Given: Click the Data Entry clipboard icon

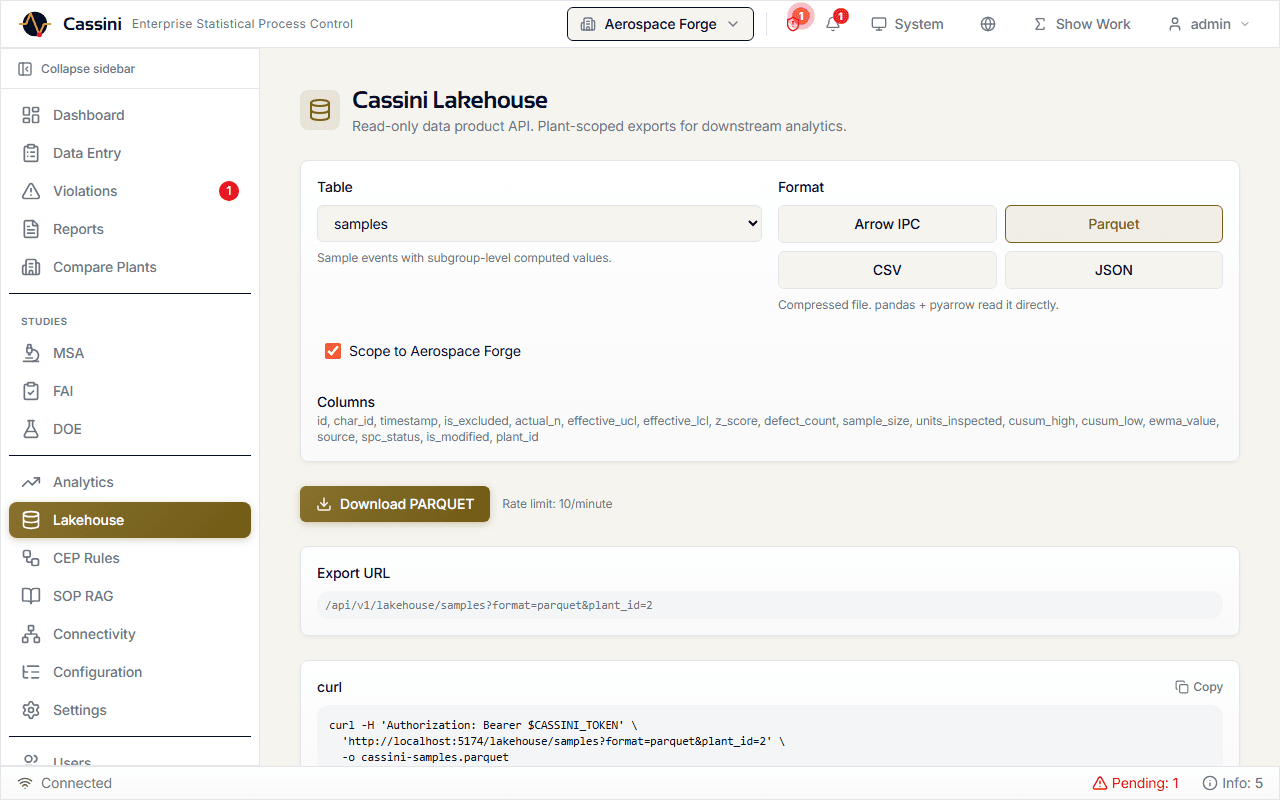Looking at the screenshot, I should click(x=31, y=153).
